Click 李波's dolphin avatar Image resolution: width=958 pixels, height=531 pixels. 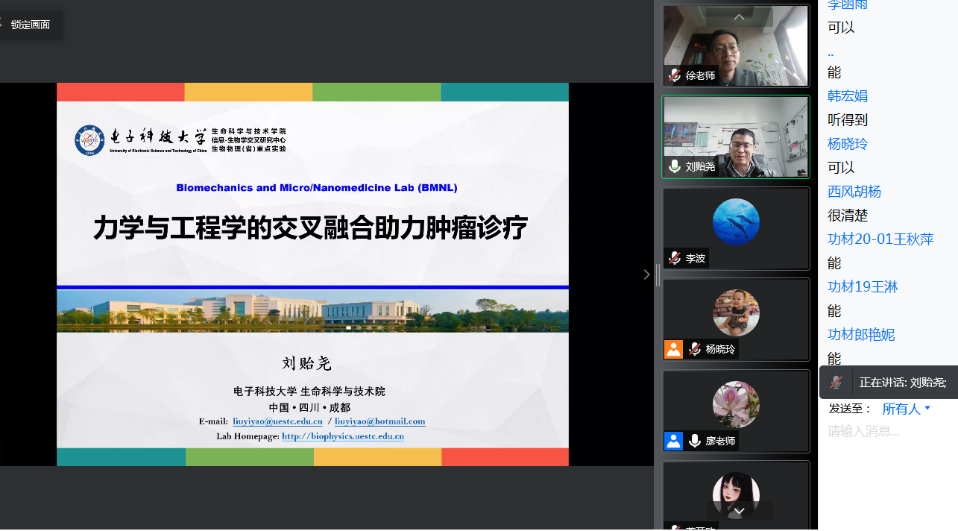point(735,221)
